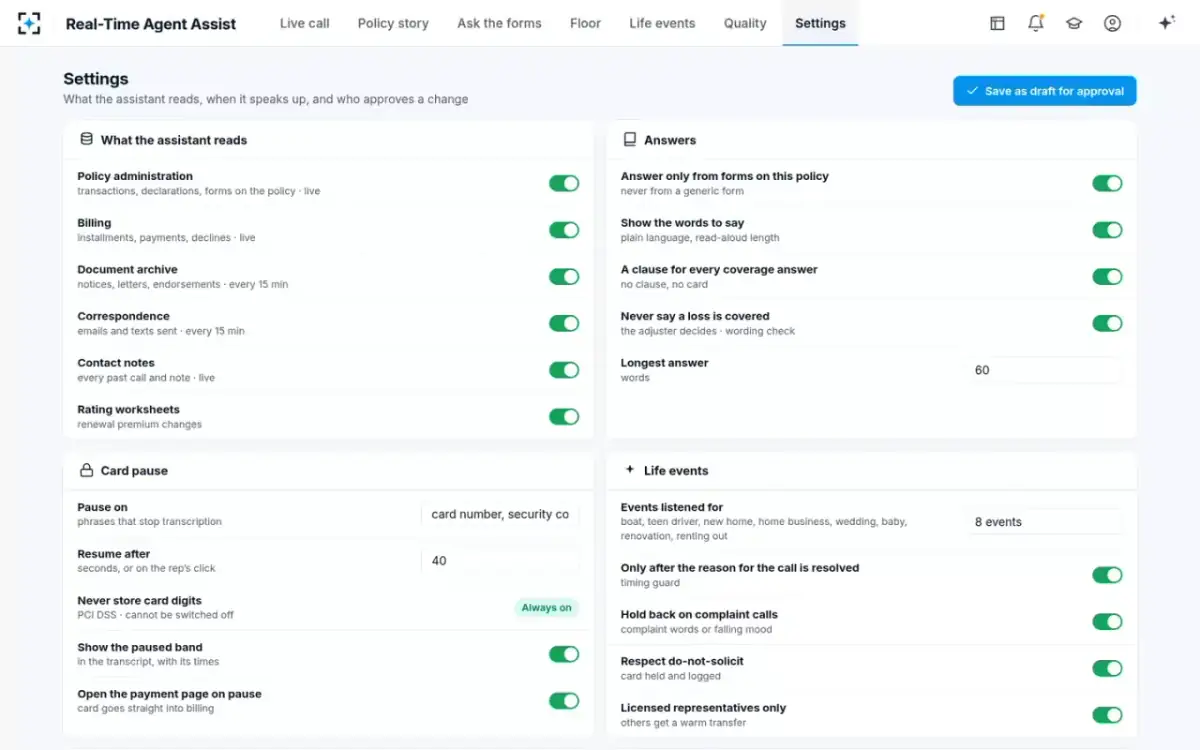The width and height of the screenshot is (1200, 750).
Task: Toggle Contact notes source
Action: (x=564, y=370)
